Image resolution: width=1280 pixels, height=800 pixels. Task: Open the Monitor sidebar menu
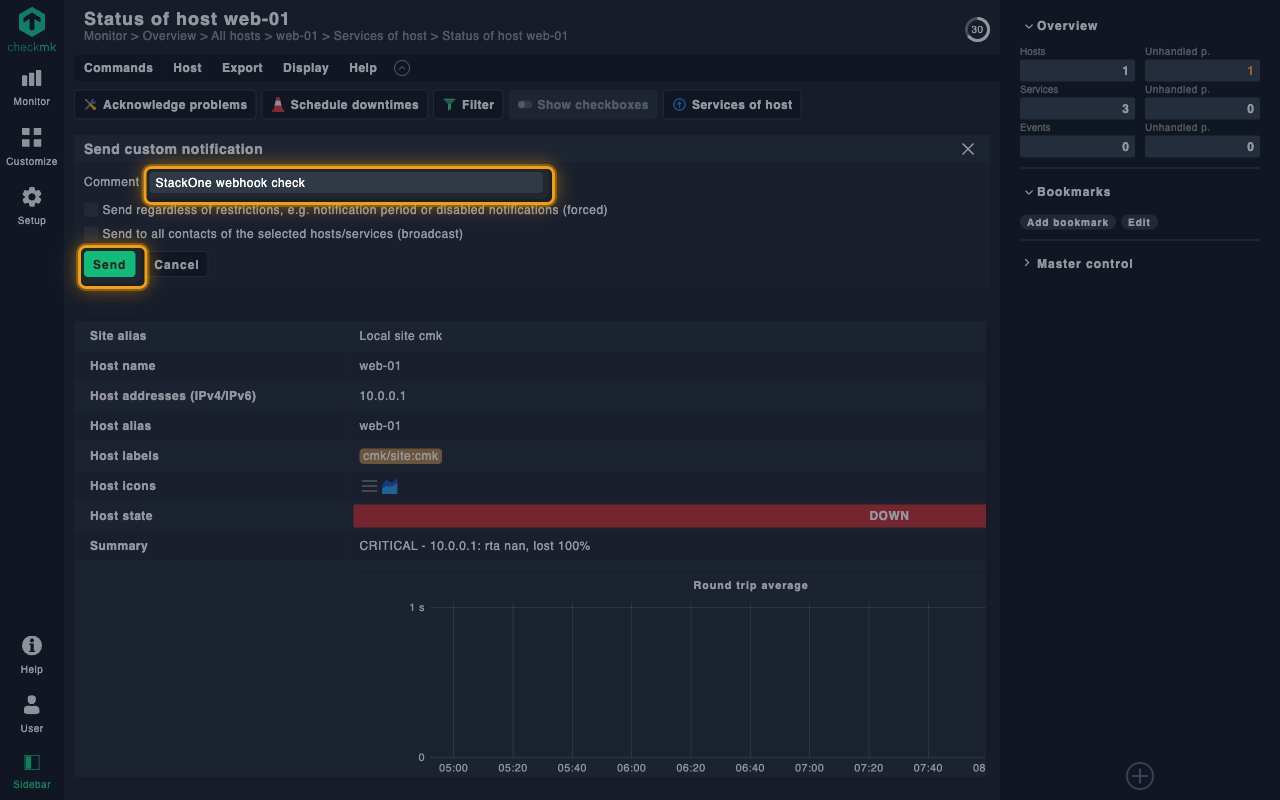click(32, 87)
